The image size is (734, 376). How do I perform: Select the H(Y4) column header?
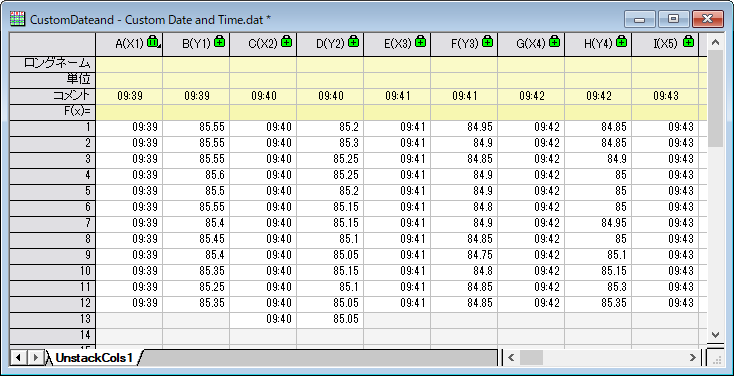click(598, 44)
